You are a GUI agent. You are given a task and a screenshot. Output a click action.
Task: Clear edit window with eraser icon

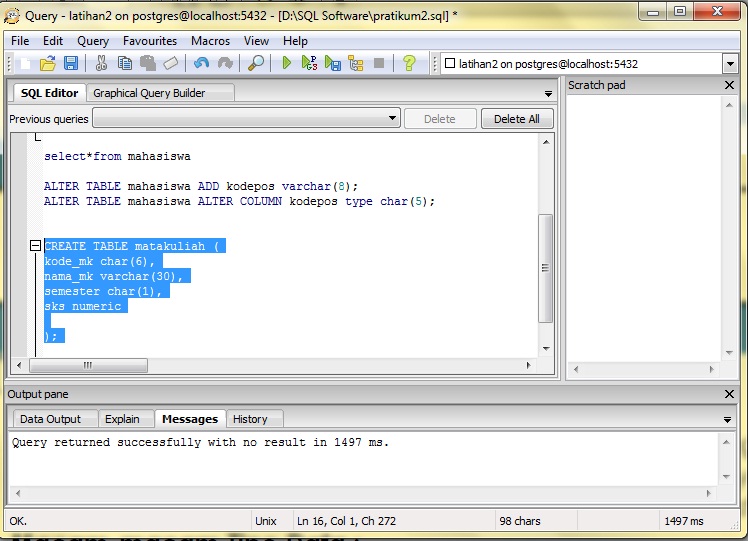click(170, 63)
